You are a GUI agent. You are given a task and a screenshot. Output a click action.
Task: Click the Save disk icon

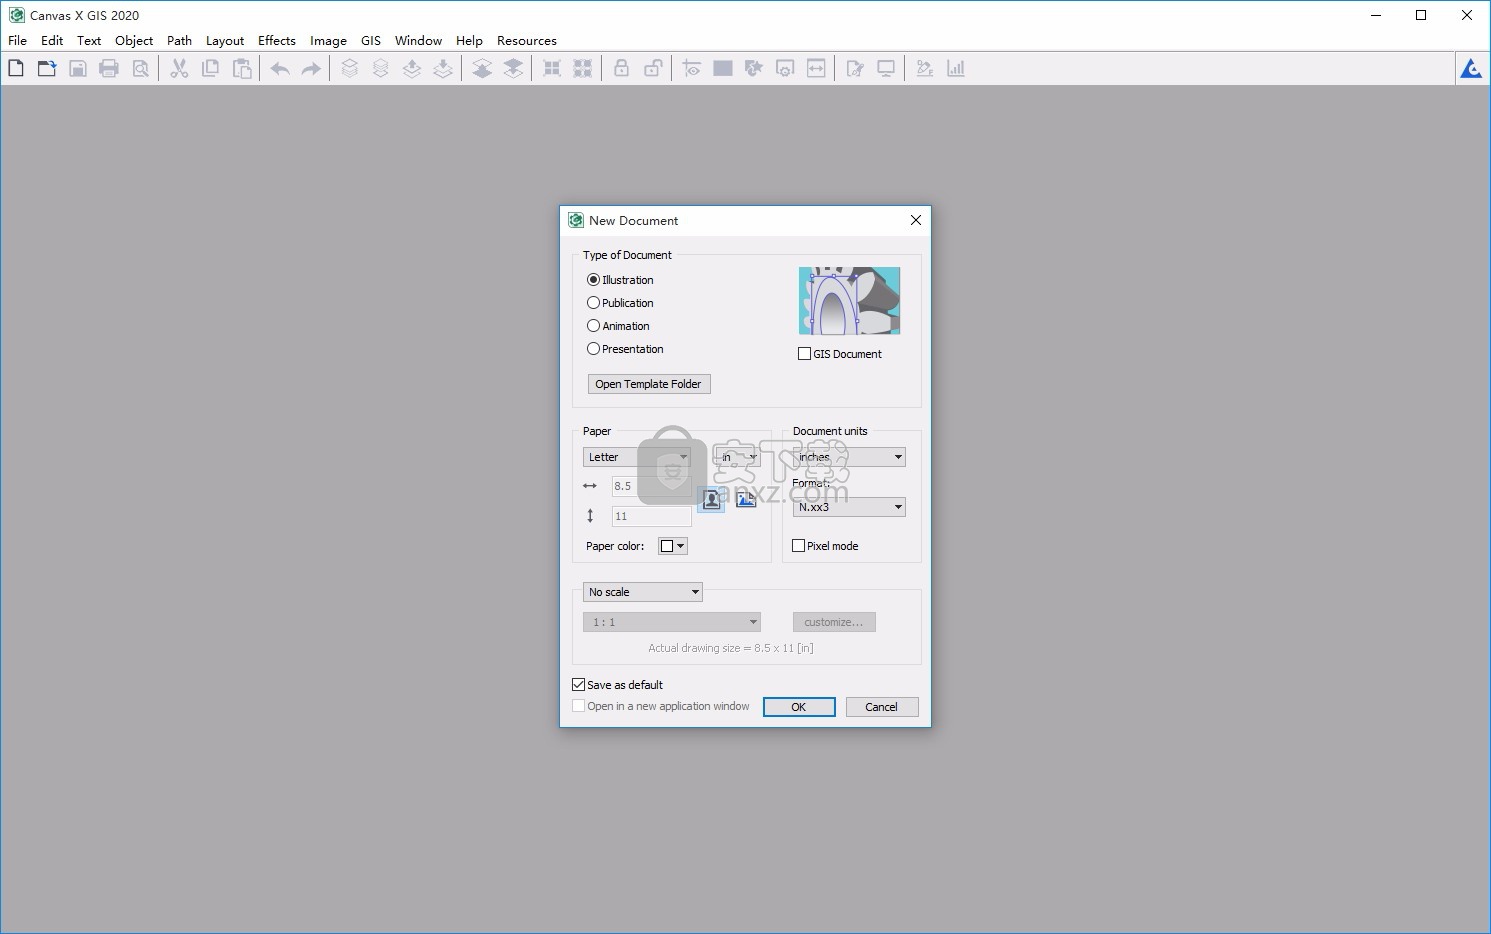point(78,68)
